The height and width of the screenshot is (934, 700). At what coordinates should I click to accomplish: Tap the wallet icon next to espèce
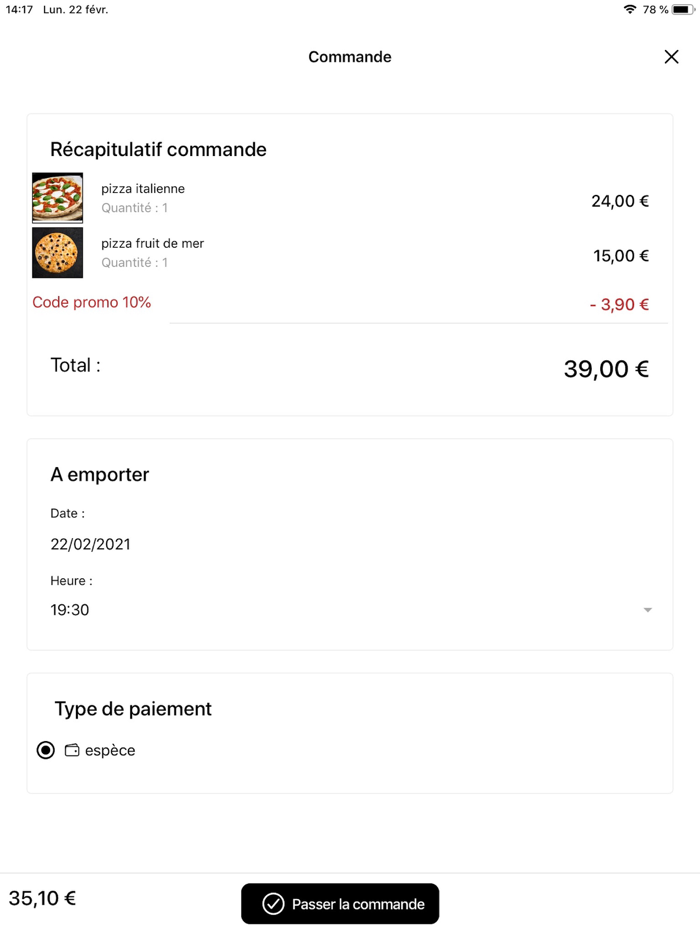pos(72,750)
